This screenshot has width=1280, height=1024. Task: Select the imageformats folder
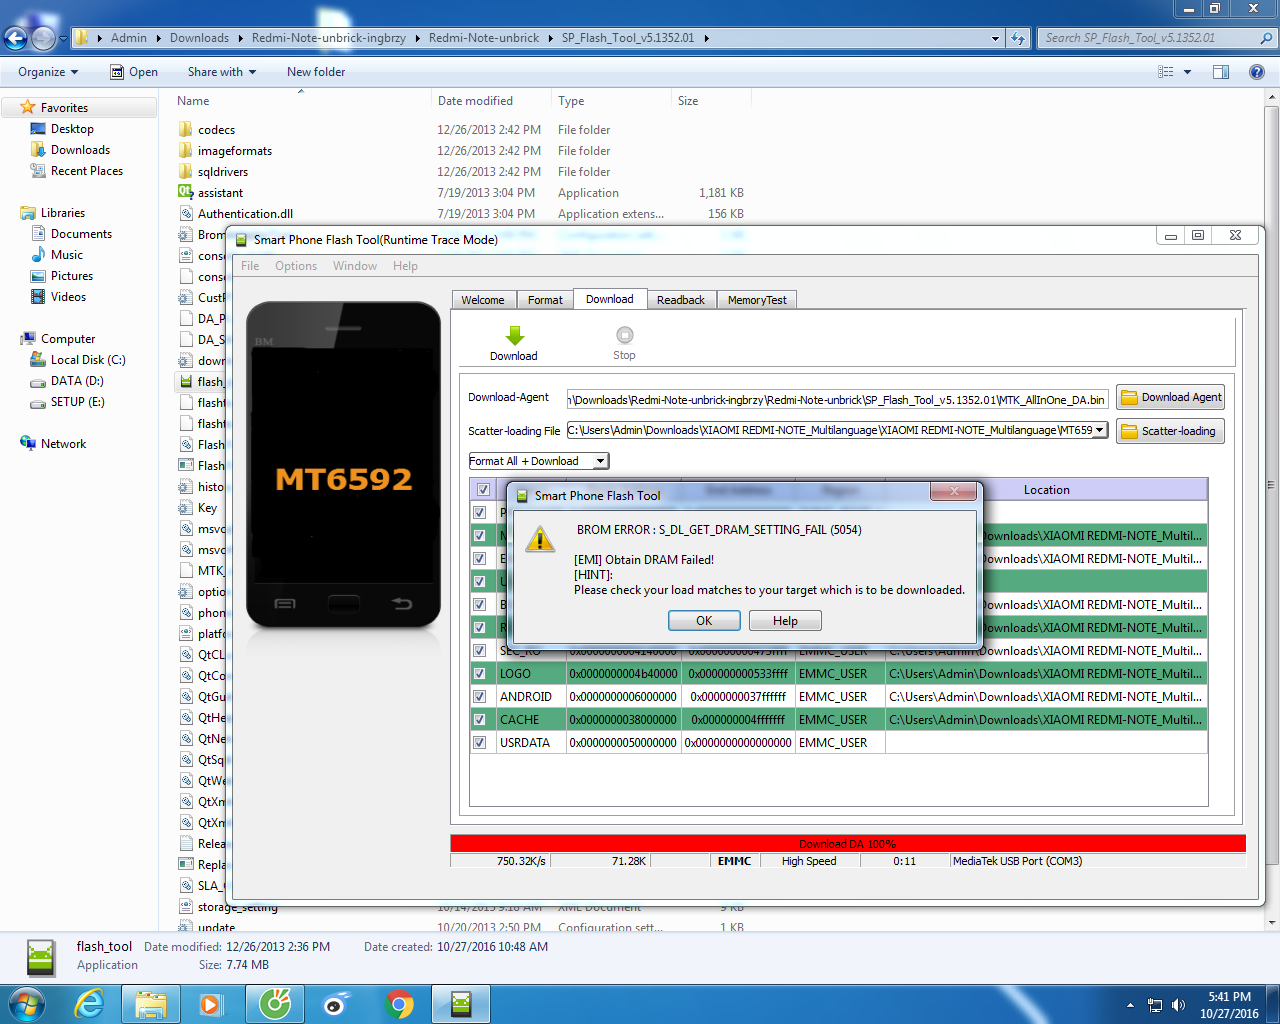click(x=234, y=151)
